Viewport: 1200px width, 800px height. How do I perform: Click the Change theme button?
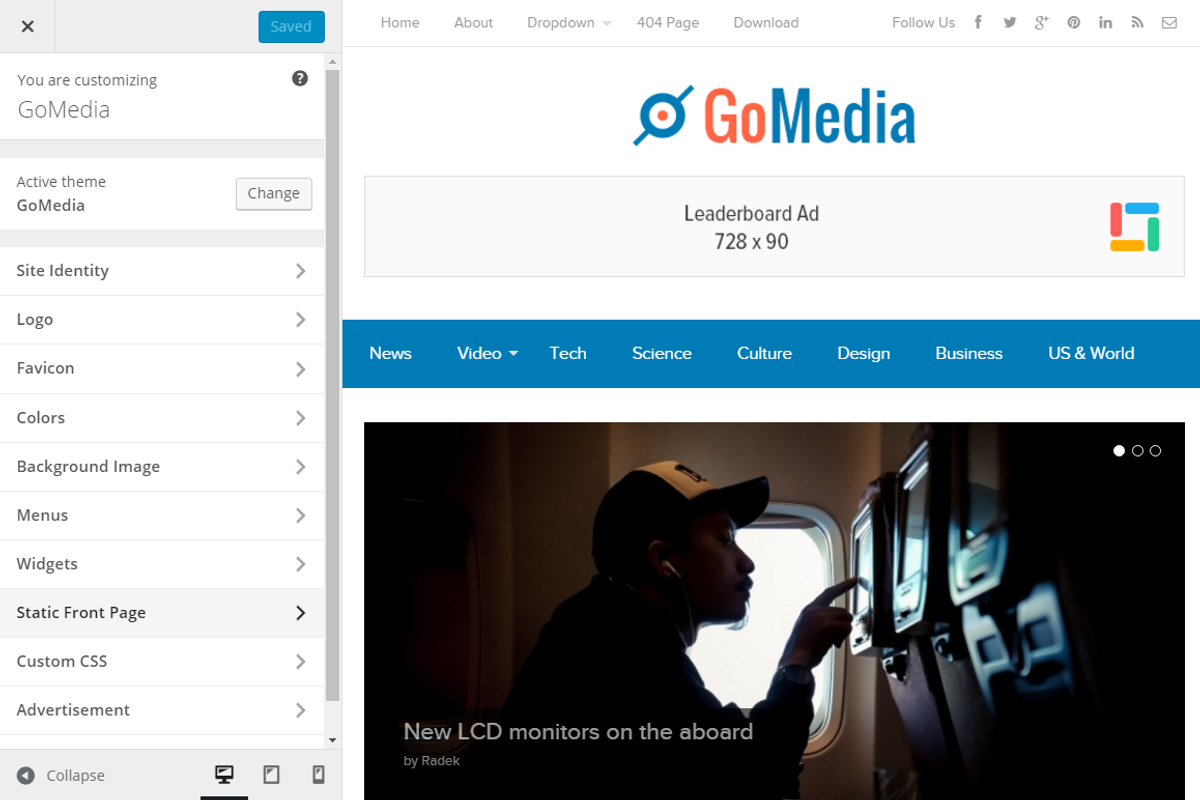click(274, 194)
